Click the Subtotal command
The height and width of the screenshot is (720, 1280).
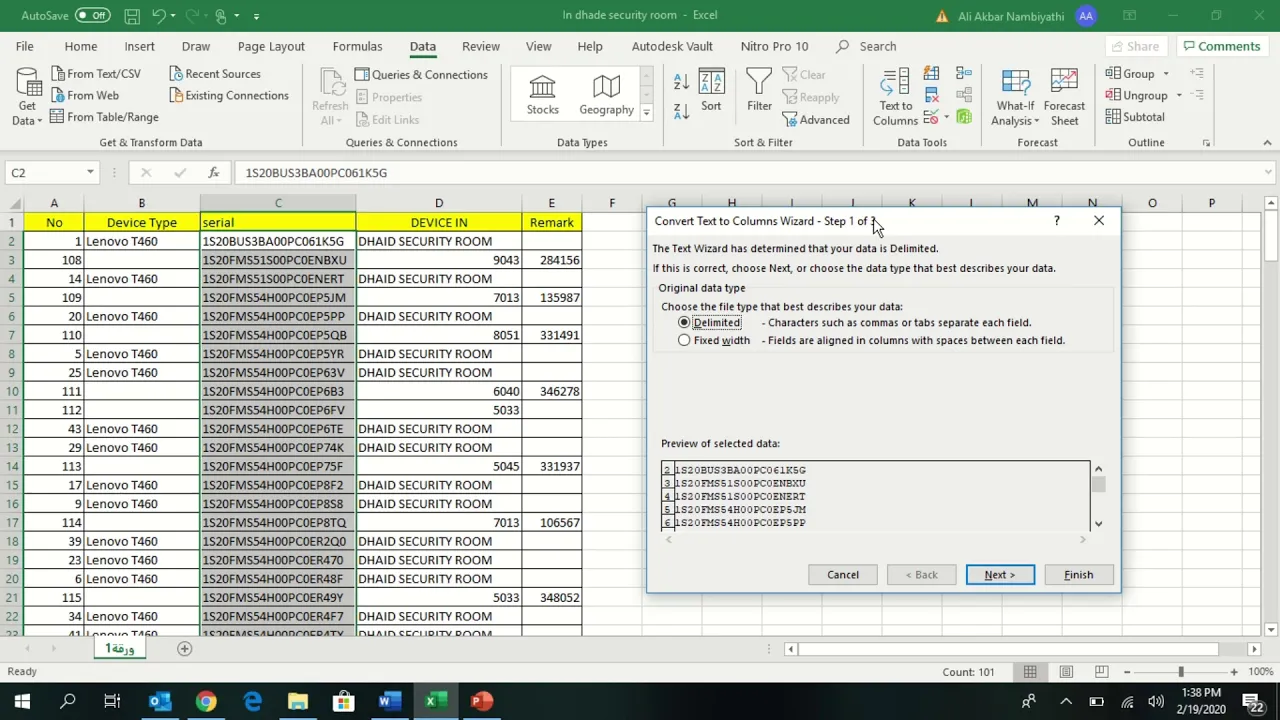(x=1135, y=117)
